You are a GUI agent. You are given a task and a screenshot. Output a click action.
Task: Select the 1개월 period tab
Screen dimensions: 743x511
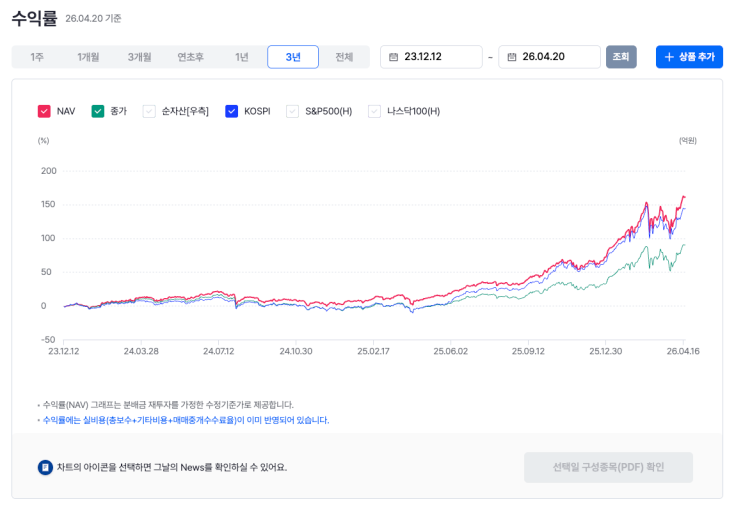tap(88, 57)
